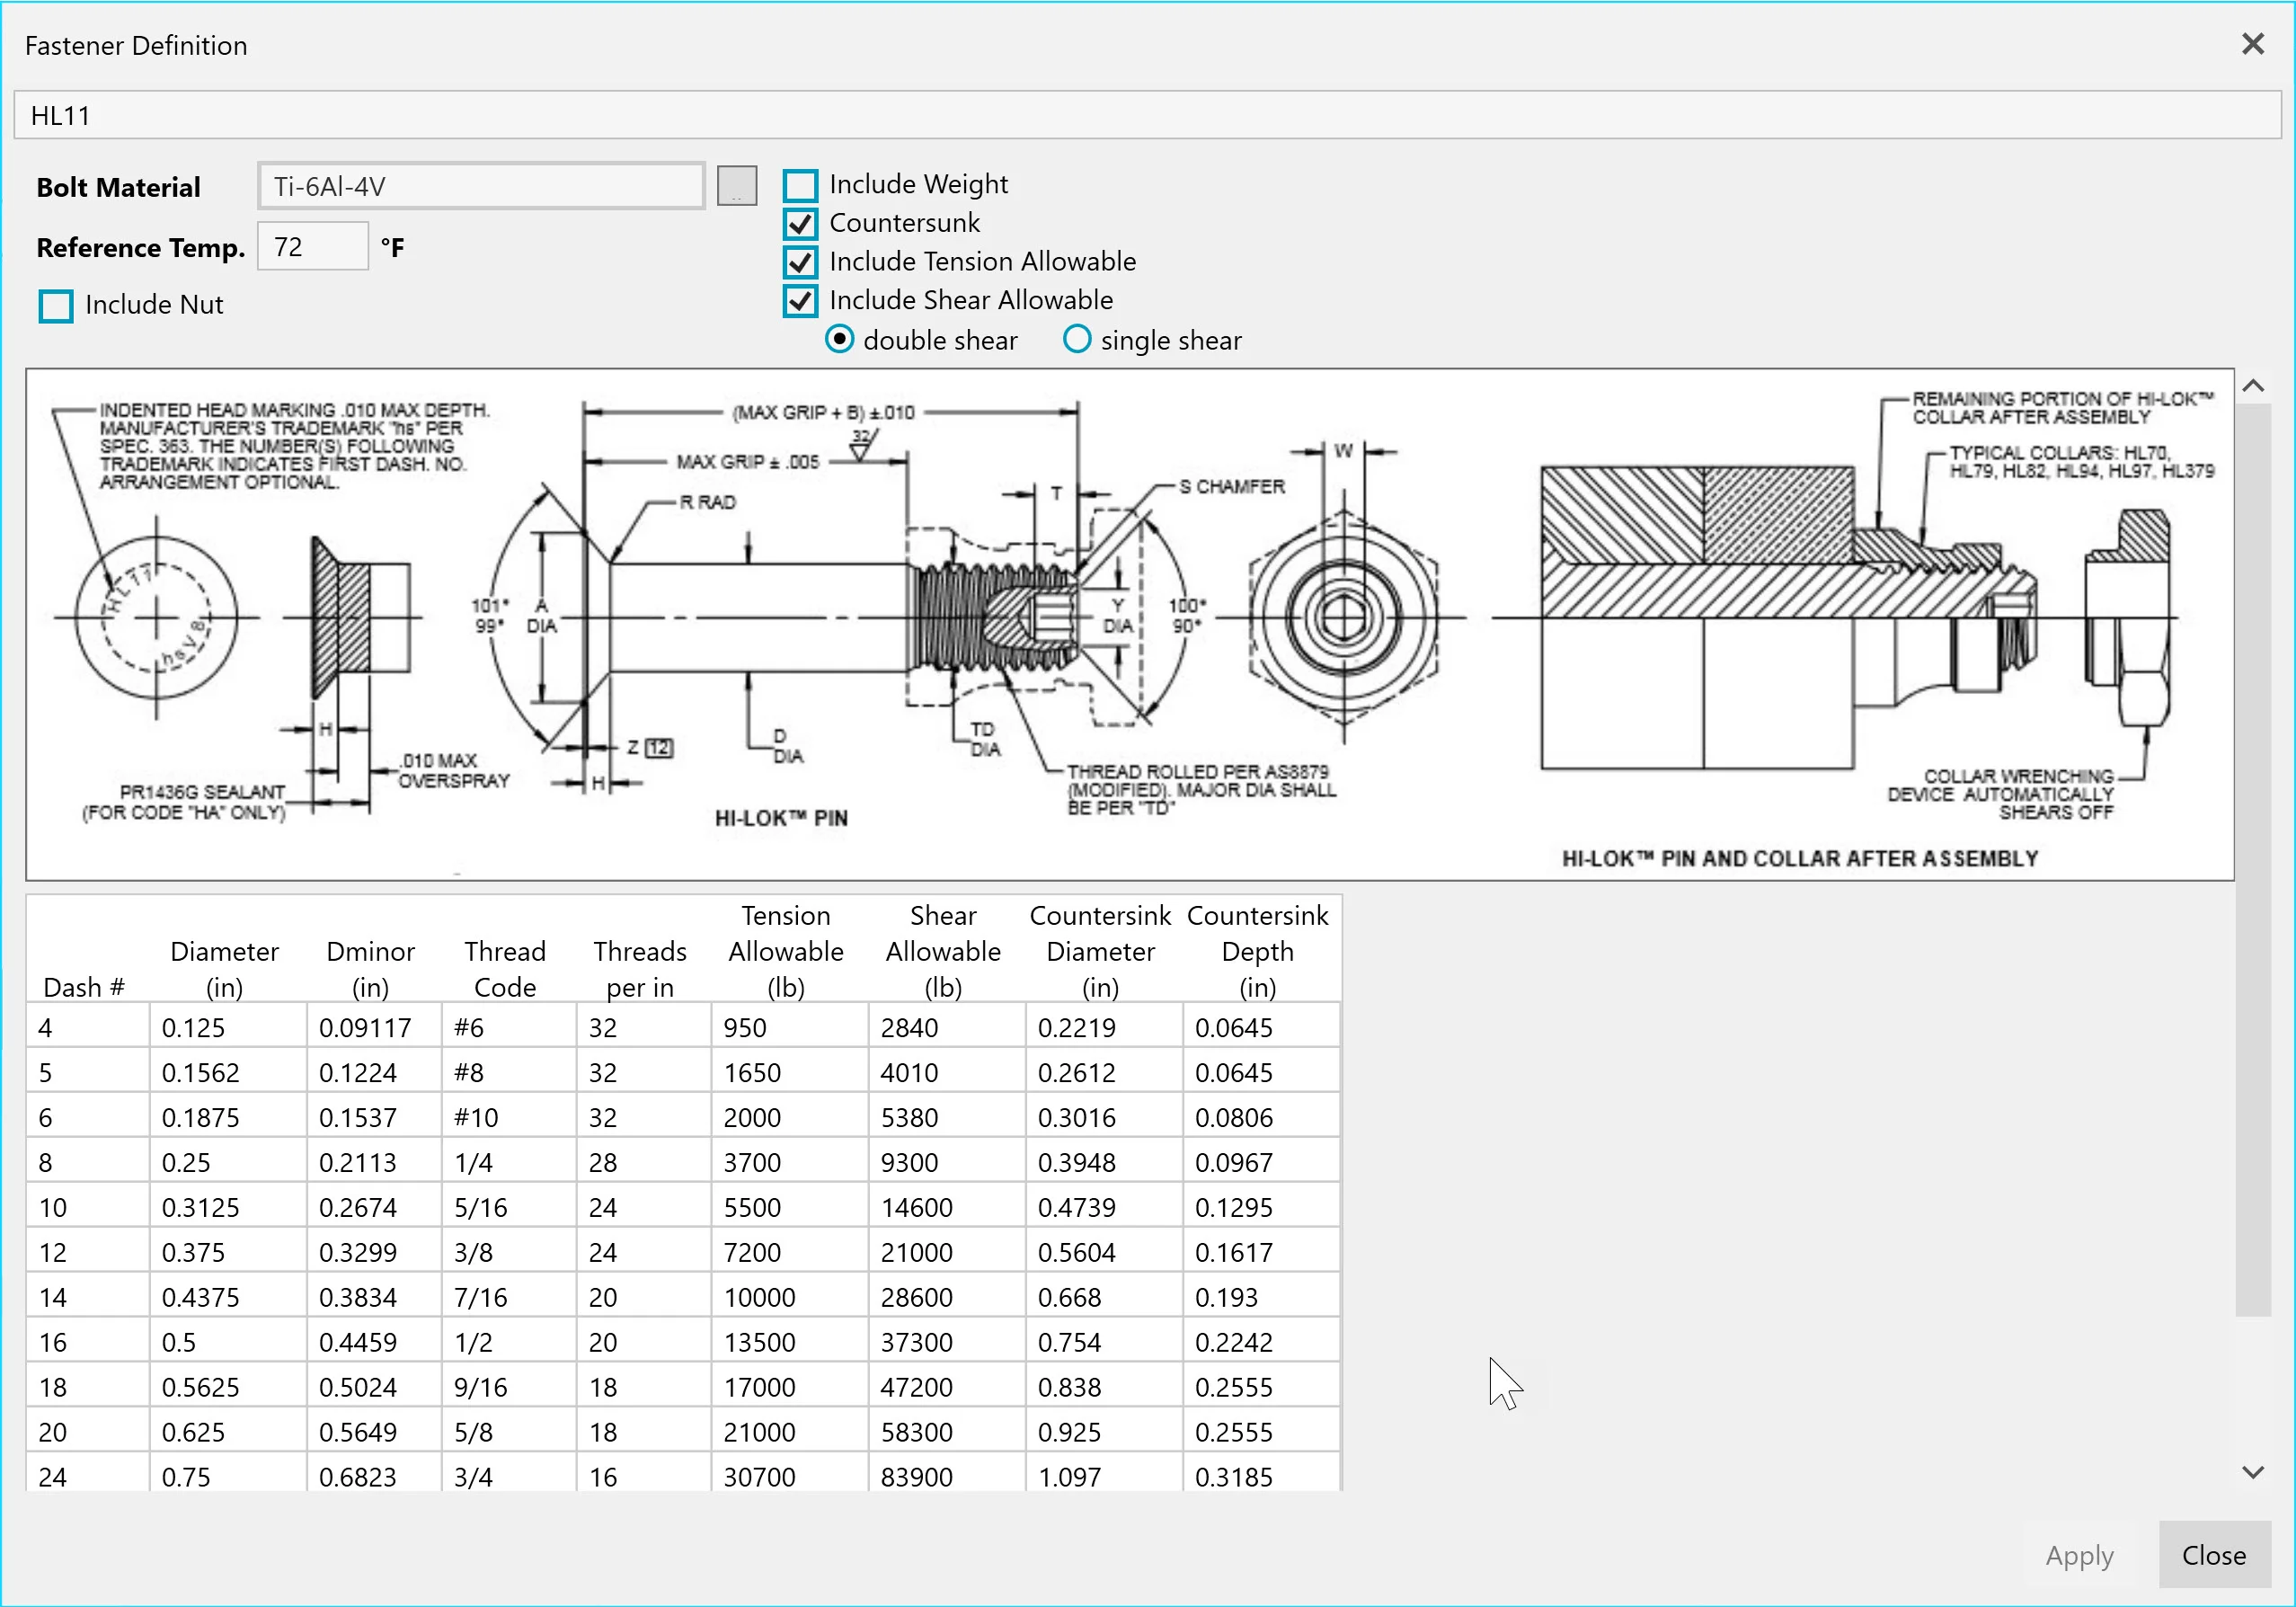Screen dimensions: 2296x1607
Task: Click diameter cell 0.3125
Action: click(x=228, y=1206)
